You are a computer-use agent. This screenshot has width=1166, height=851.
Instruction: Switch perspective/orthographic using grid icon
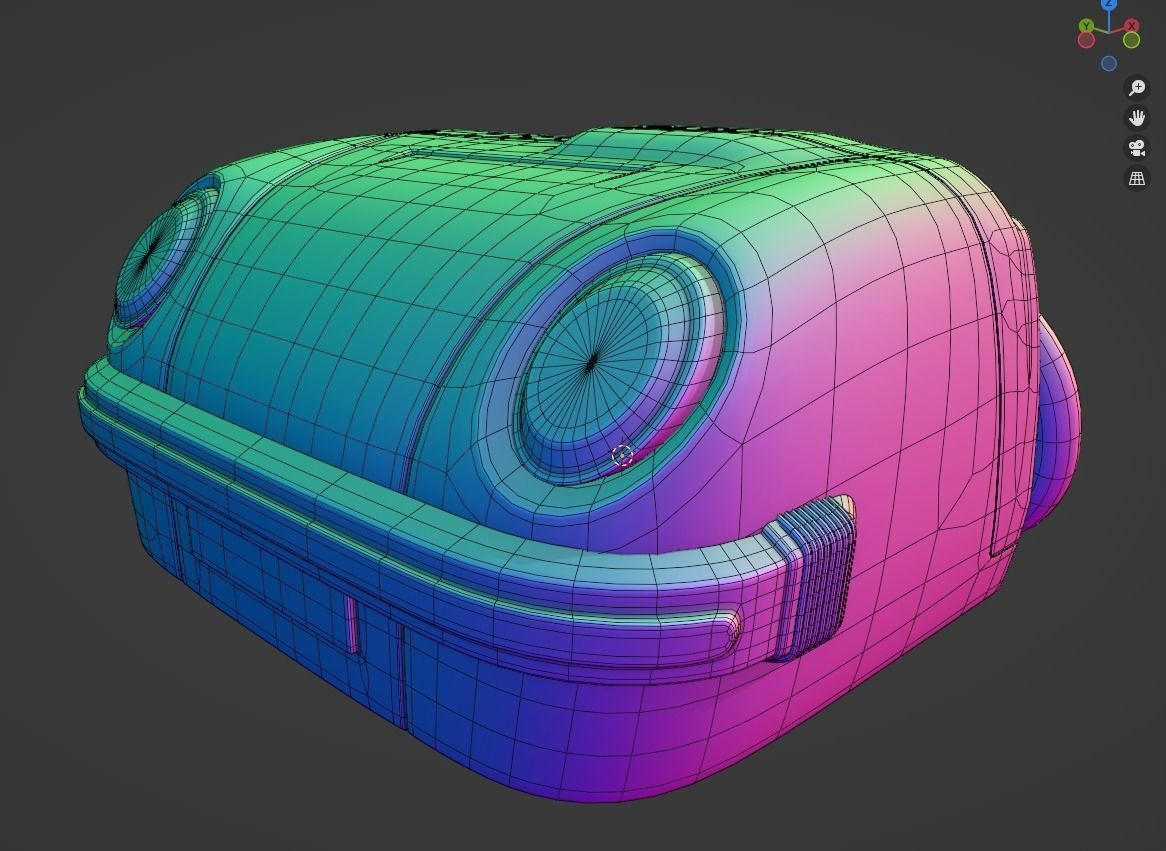click(x=1136, y=179)
